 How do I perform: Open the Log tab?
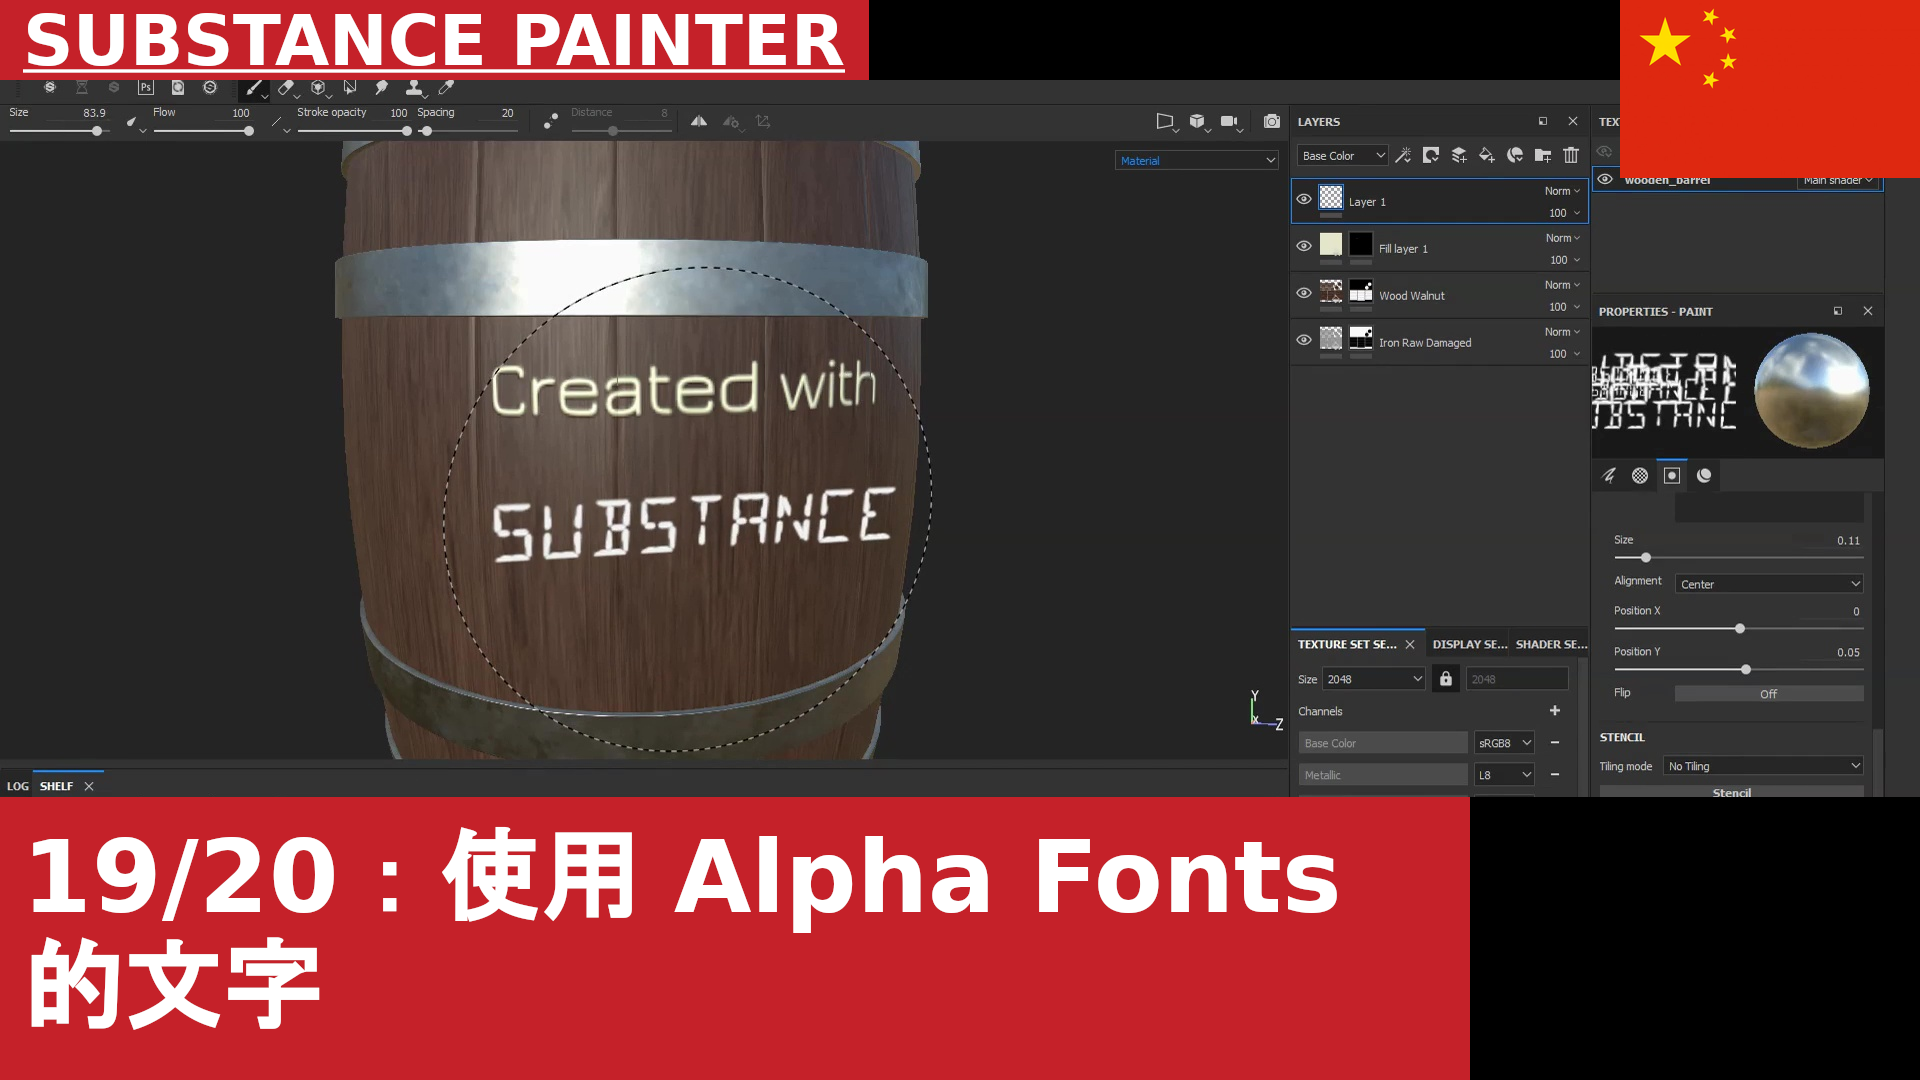coord(17,786)
